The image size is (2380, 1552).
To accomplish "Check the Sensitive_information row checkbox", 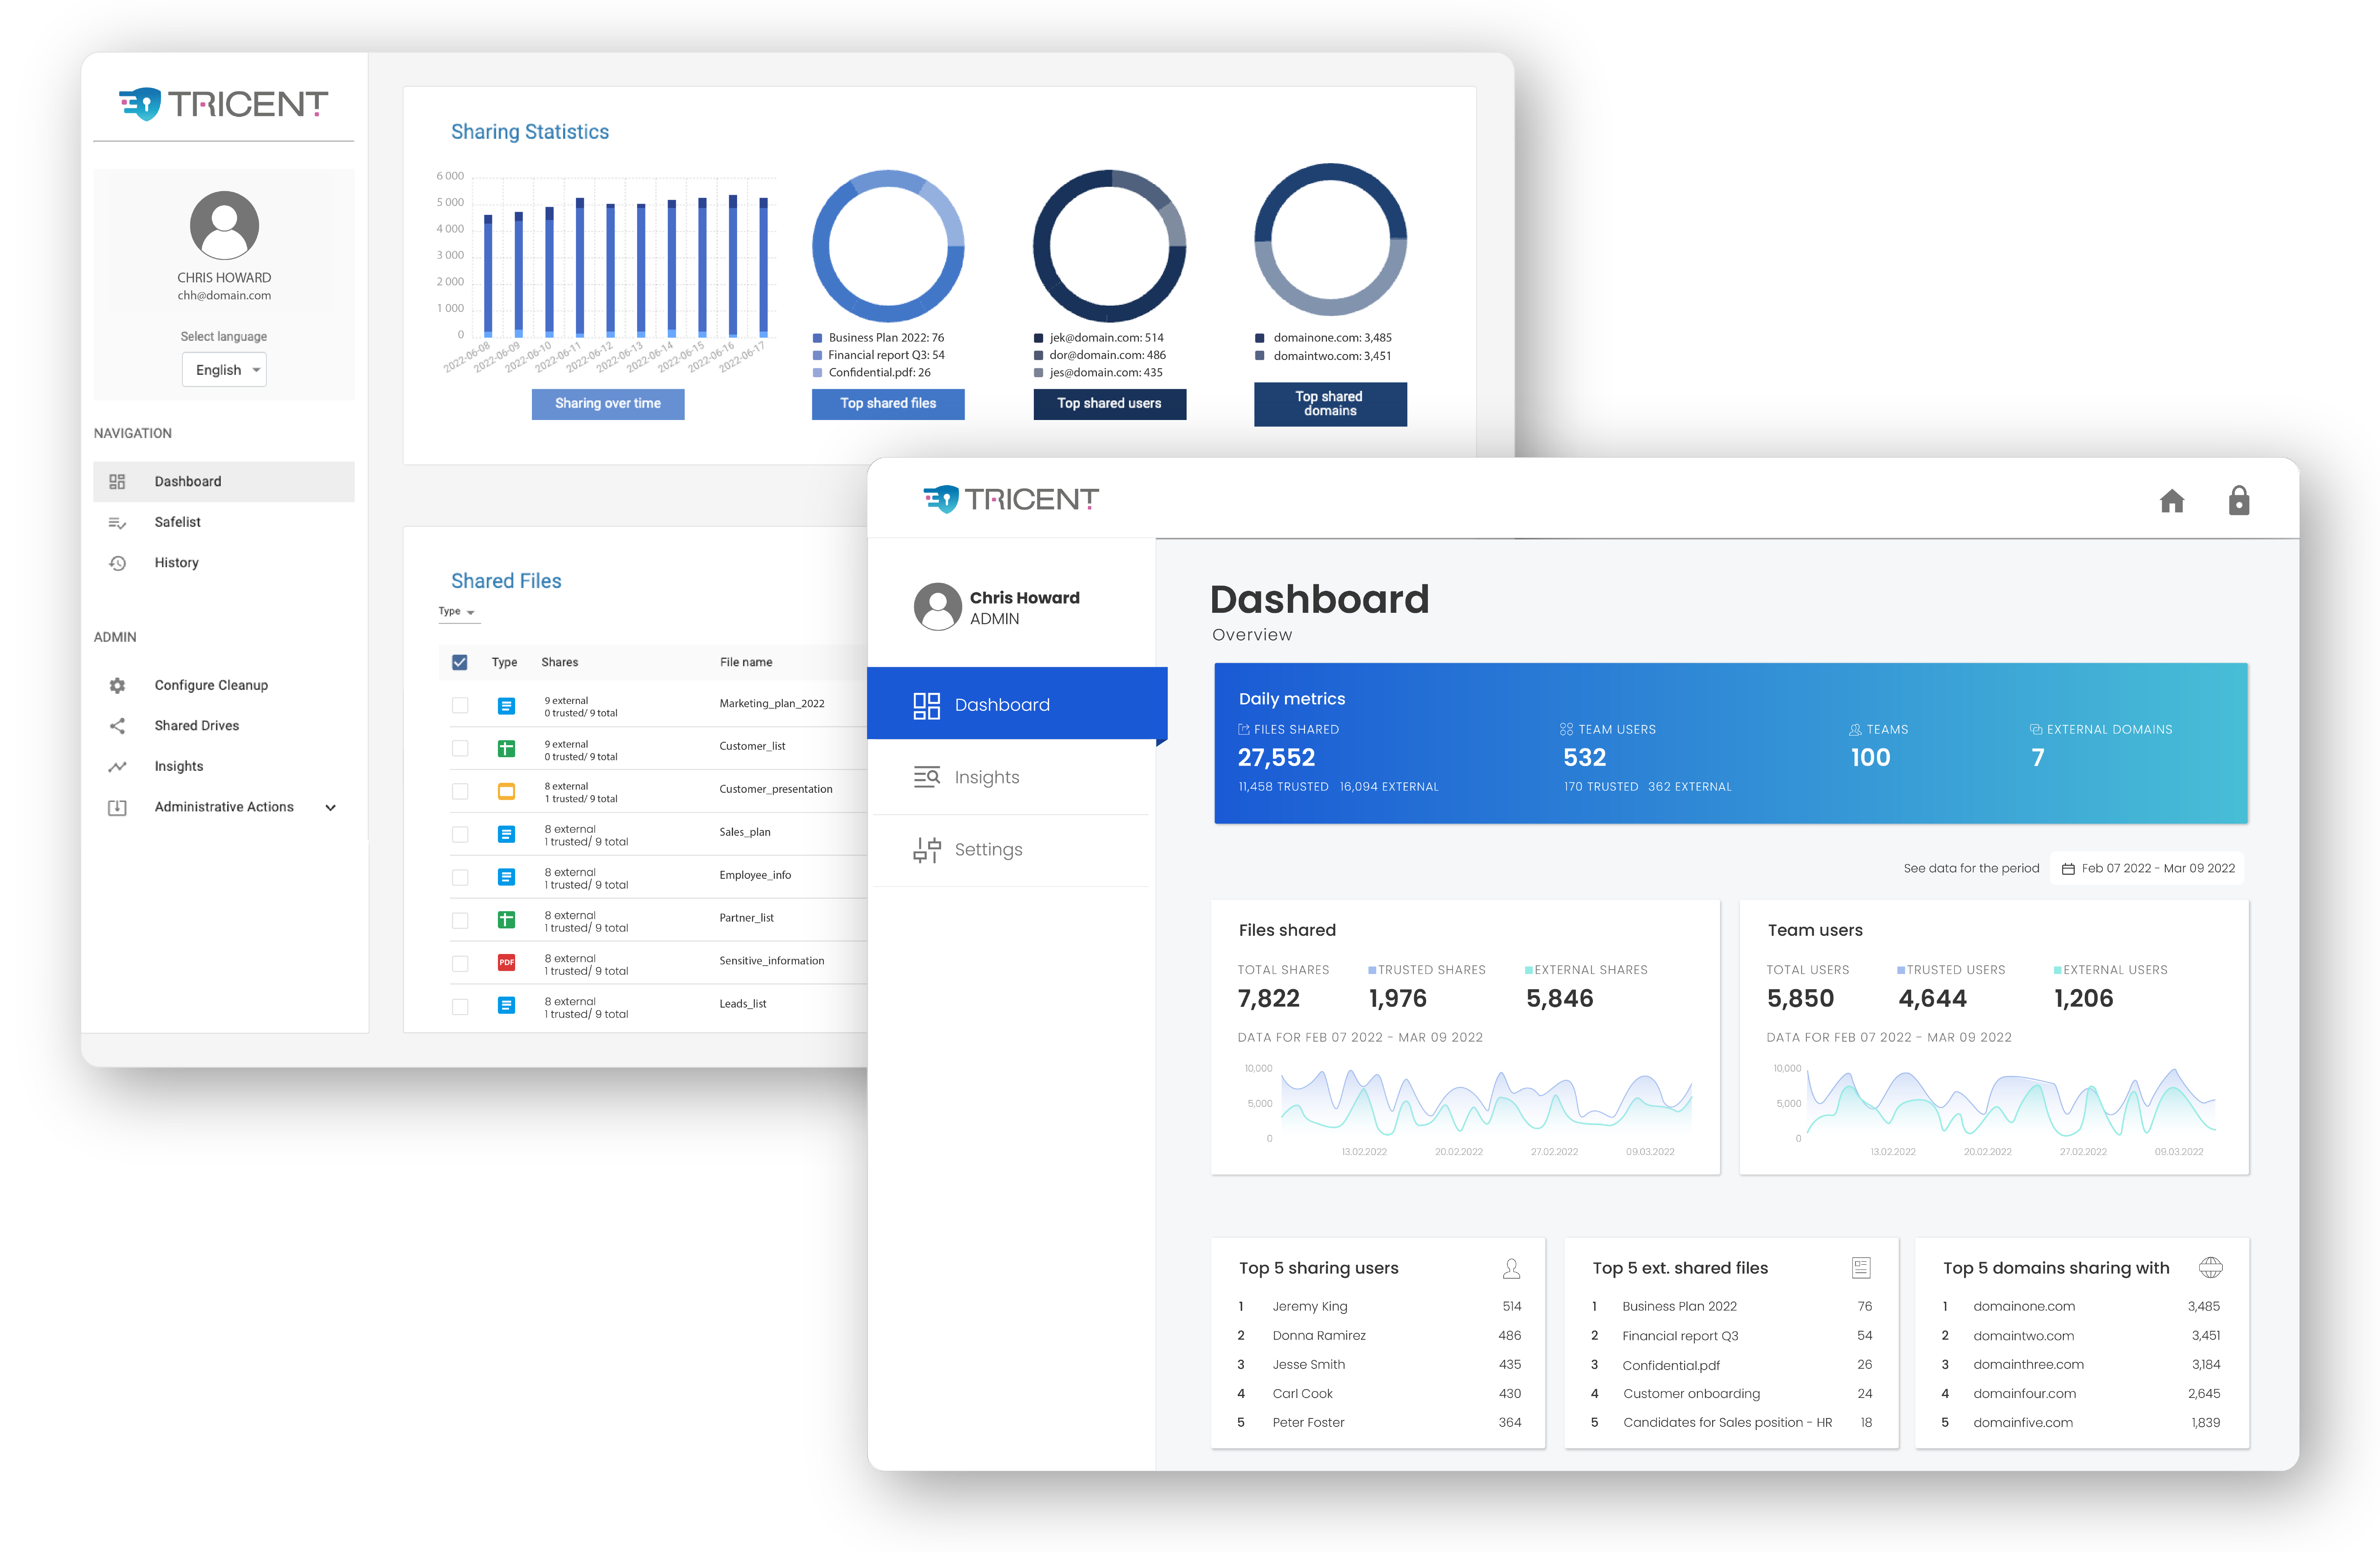I will point(460,963).
